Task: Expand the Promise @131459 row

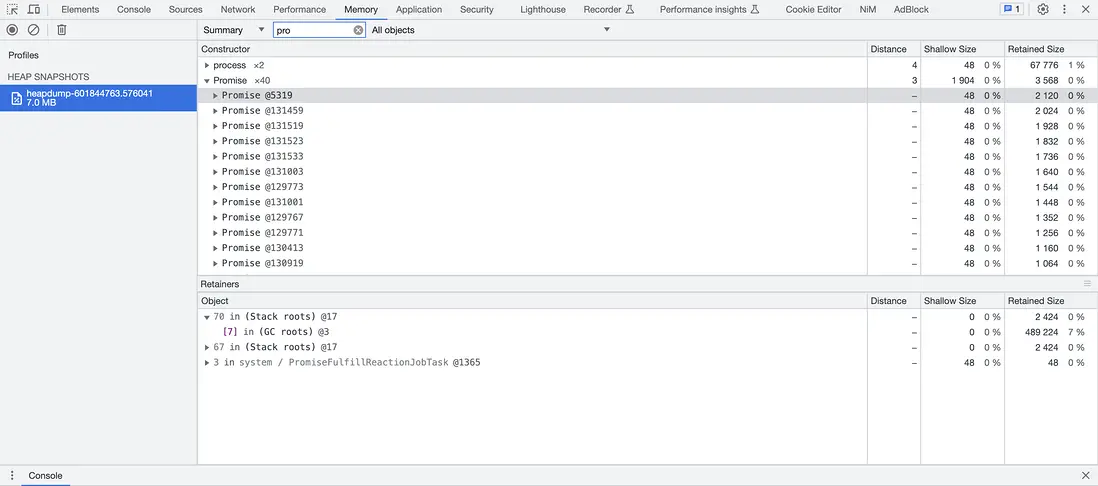Action: (215, 111)
